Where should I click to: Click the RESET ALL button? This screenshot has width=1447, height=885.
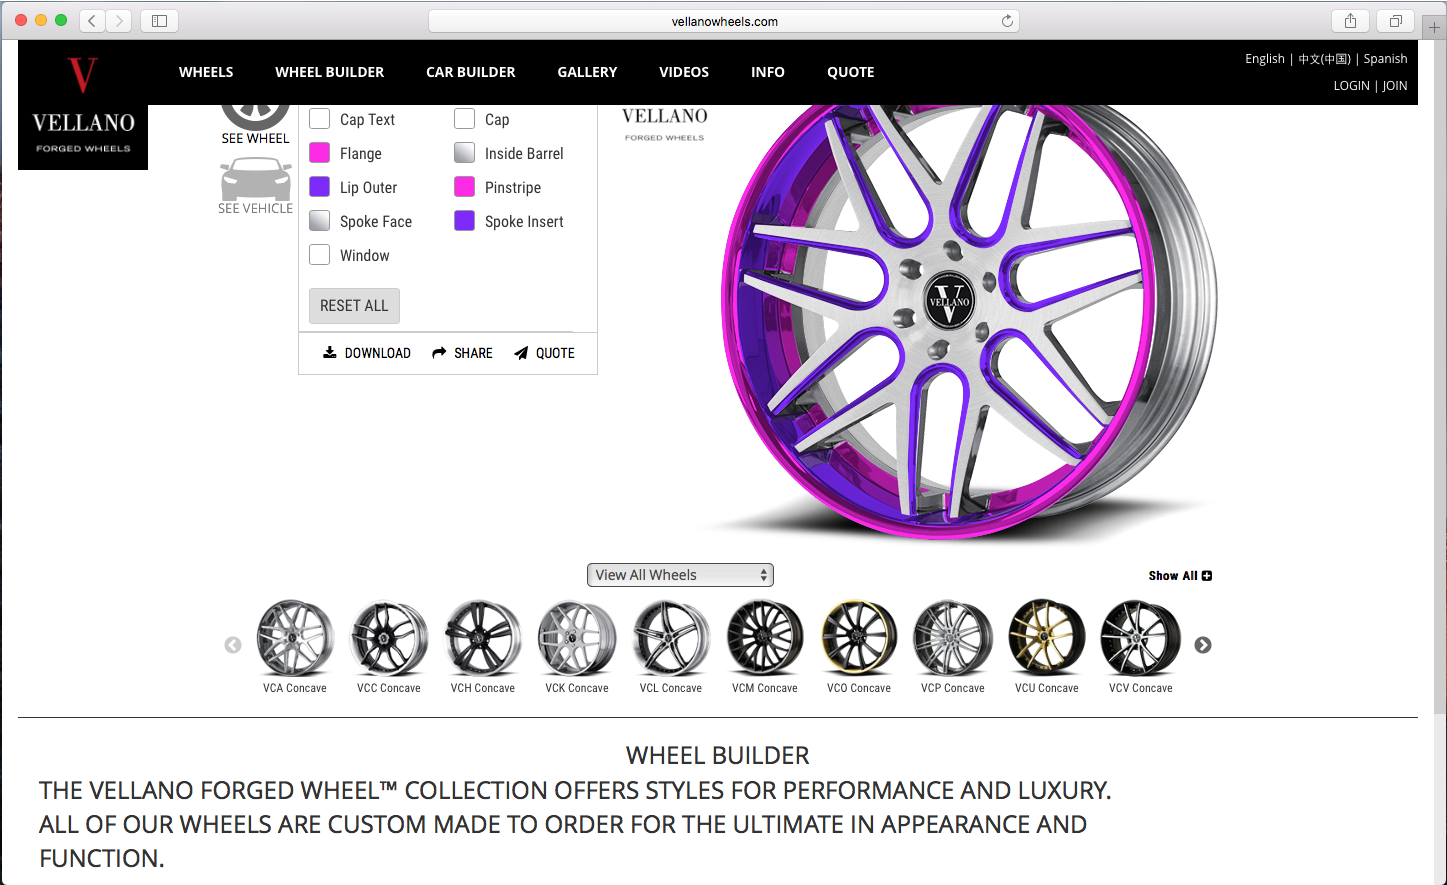[x=354, y=306]
